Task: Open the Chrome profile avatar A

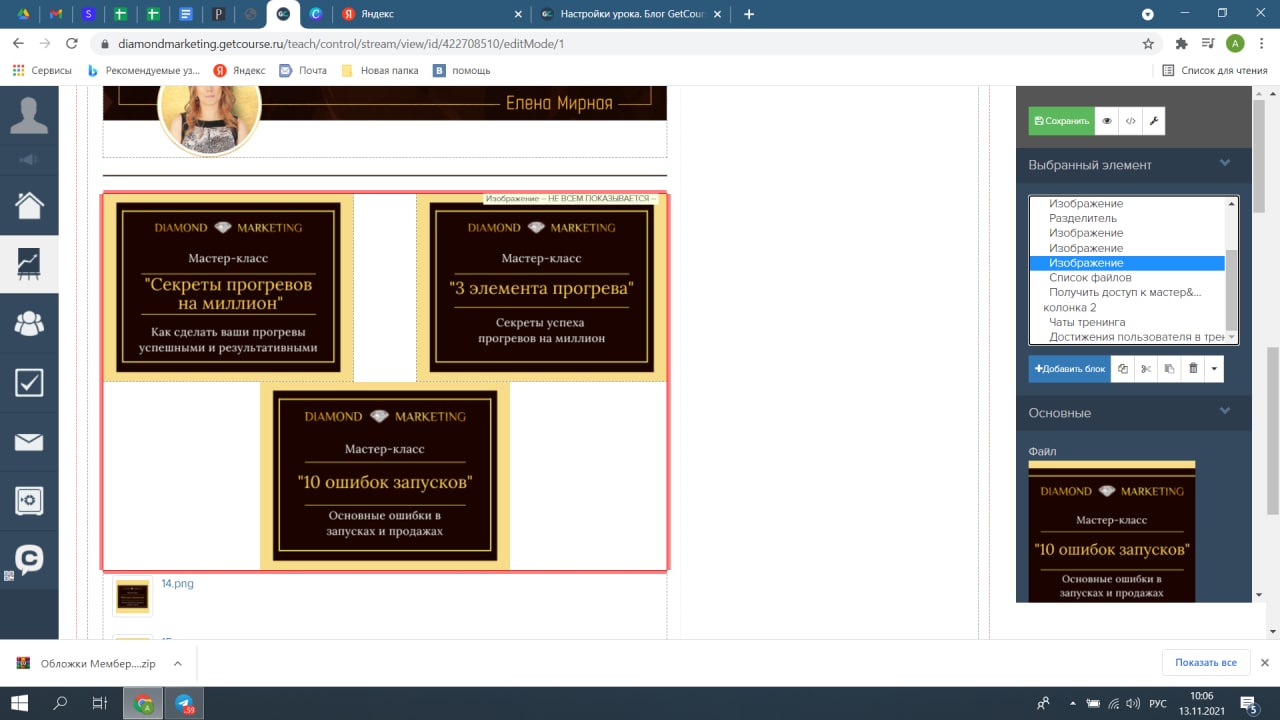Action: (x=1235, y=43)
